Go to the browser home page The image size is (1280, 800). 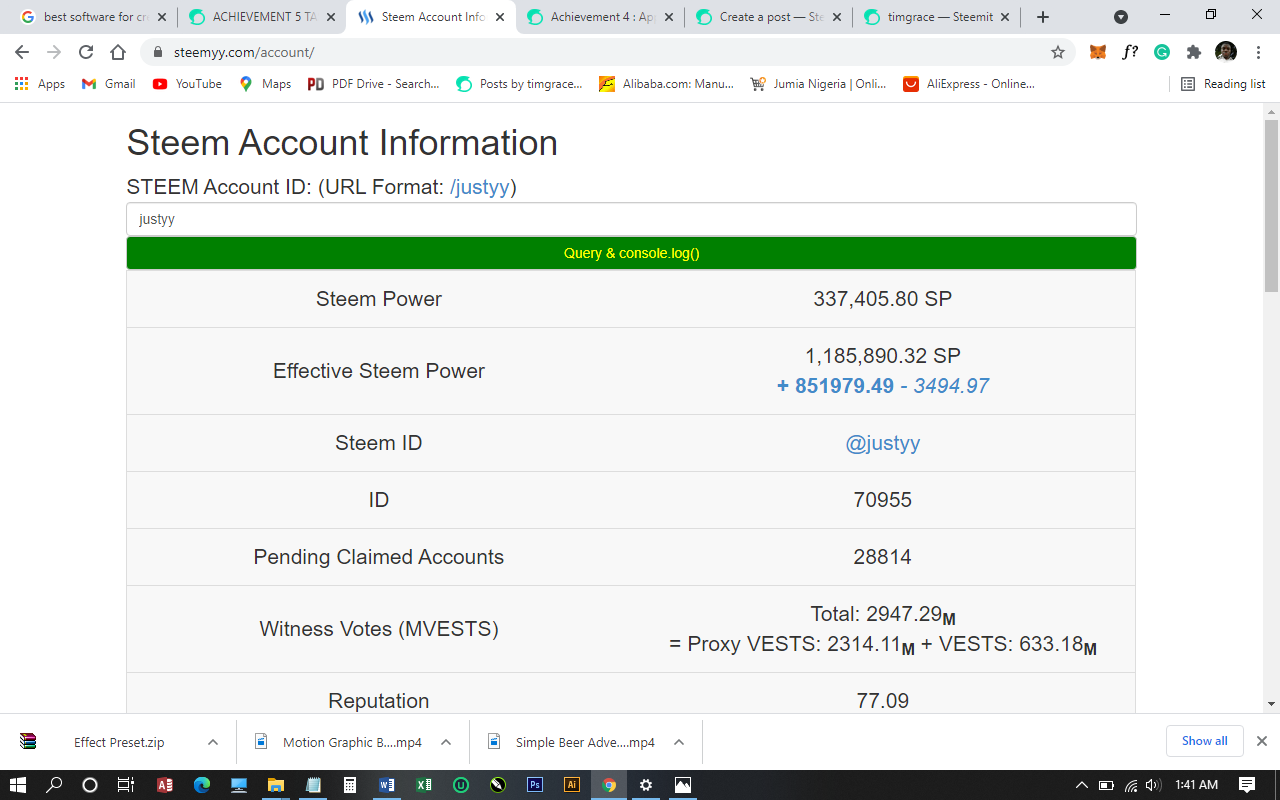tap(118, 52)
